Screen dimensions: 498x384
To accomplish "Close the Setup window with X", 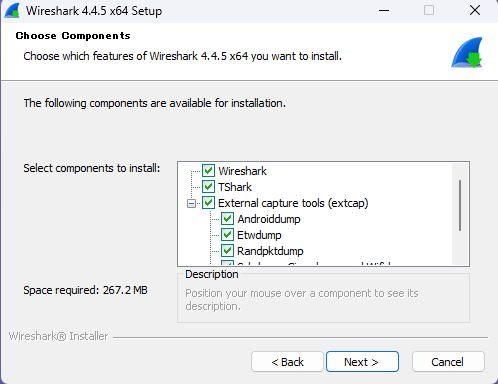I will tap(475, 10).
